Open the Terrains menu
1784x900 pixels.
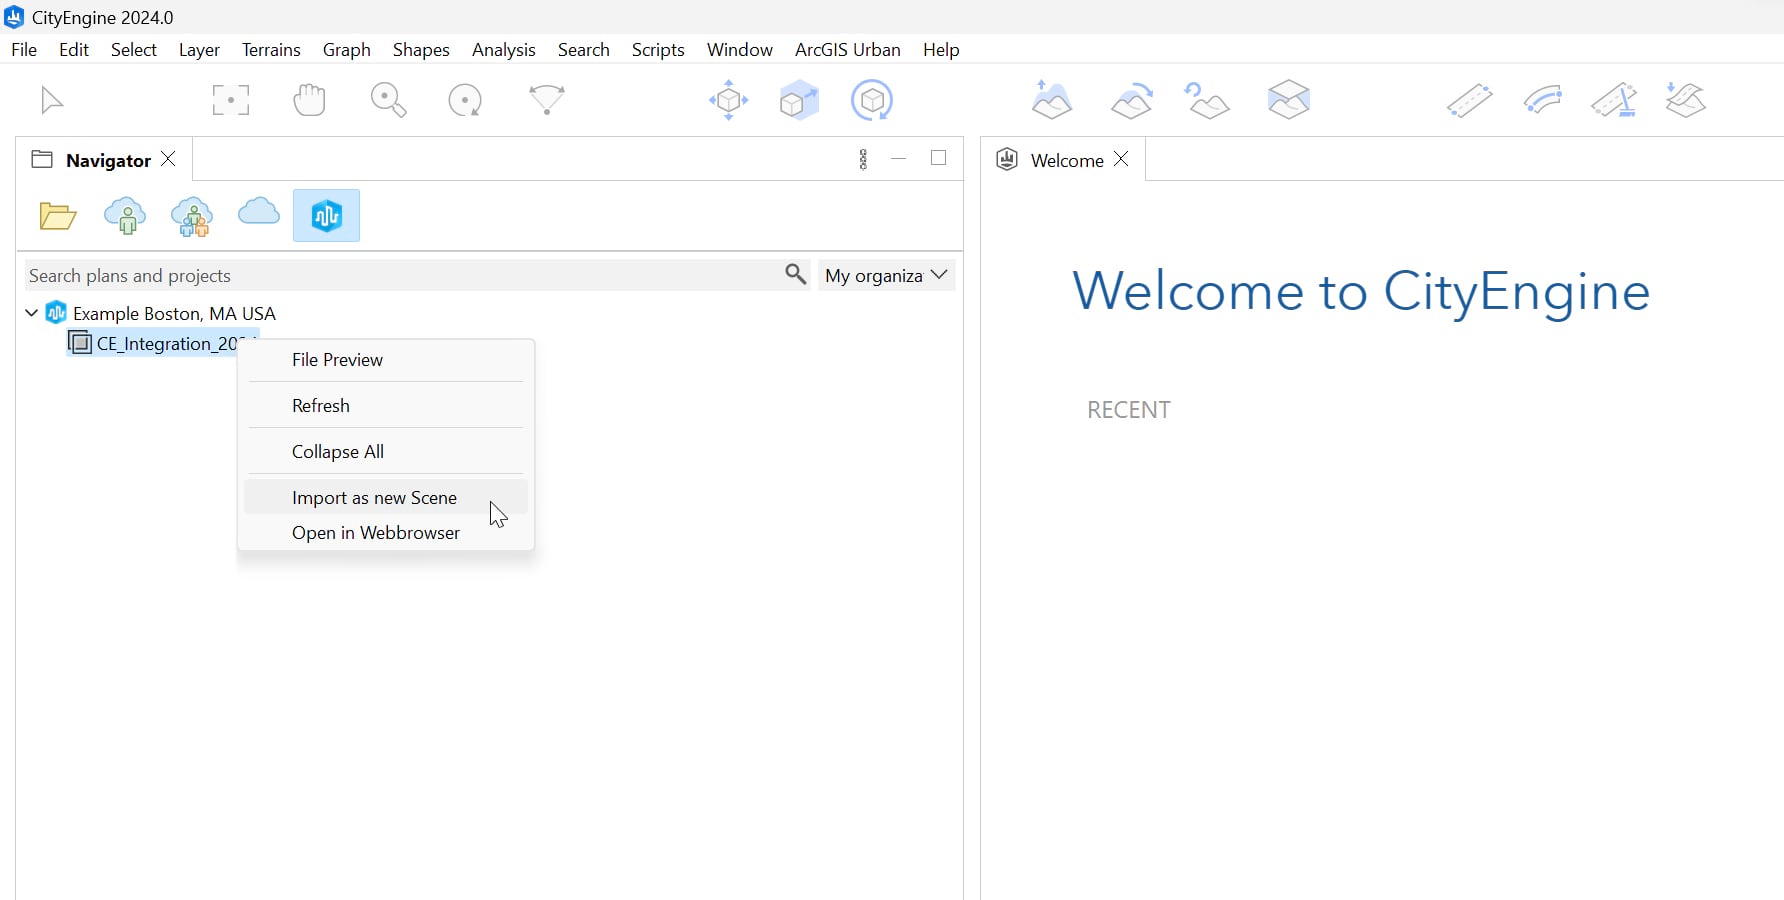(271, 49)
